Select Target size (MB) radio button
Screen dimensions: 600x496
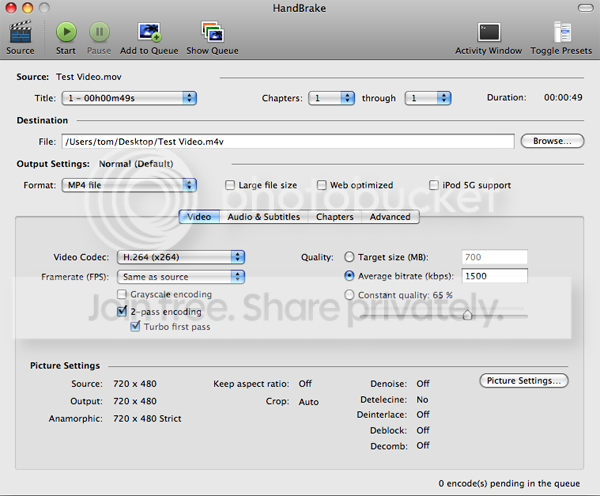(349, 257)
